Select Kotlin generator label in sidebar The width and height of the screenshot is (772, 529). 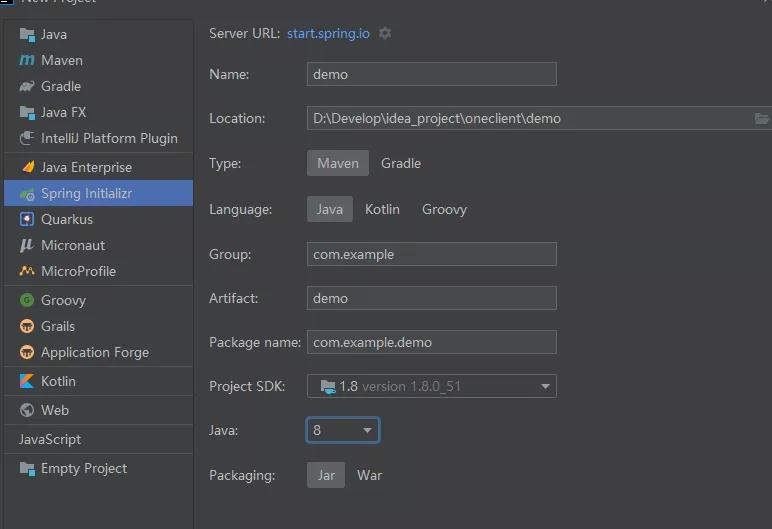(x=59, y=381)
